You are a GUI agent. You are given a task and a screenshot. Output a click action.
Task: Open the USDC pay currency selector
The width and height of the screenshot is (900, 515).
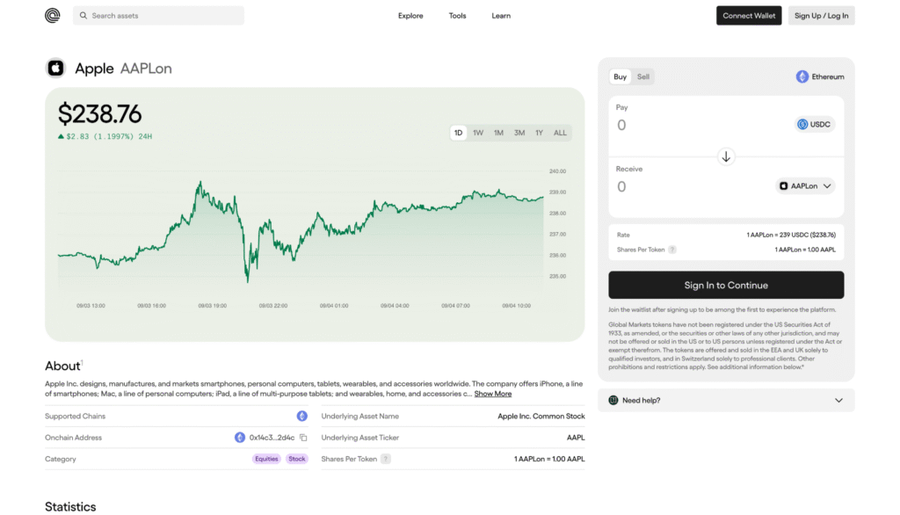pos(814,124)
